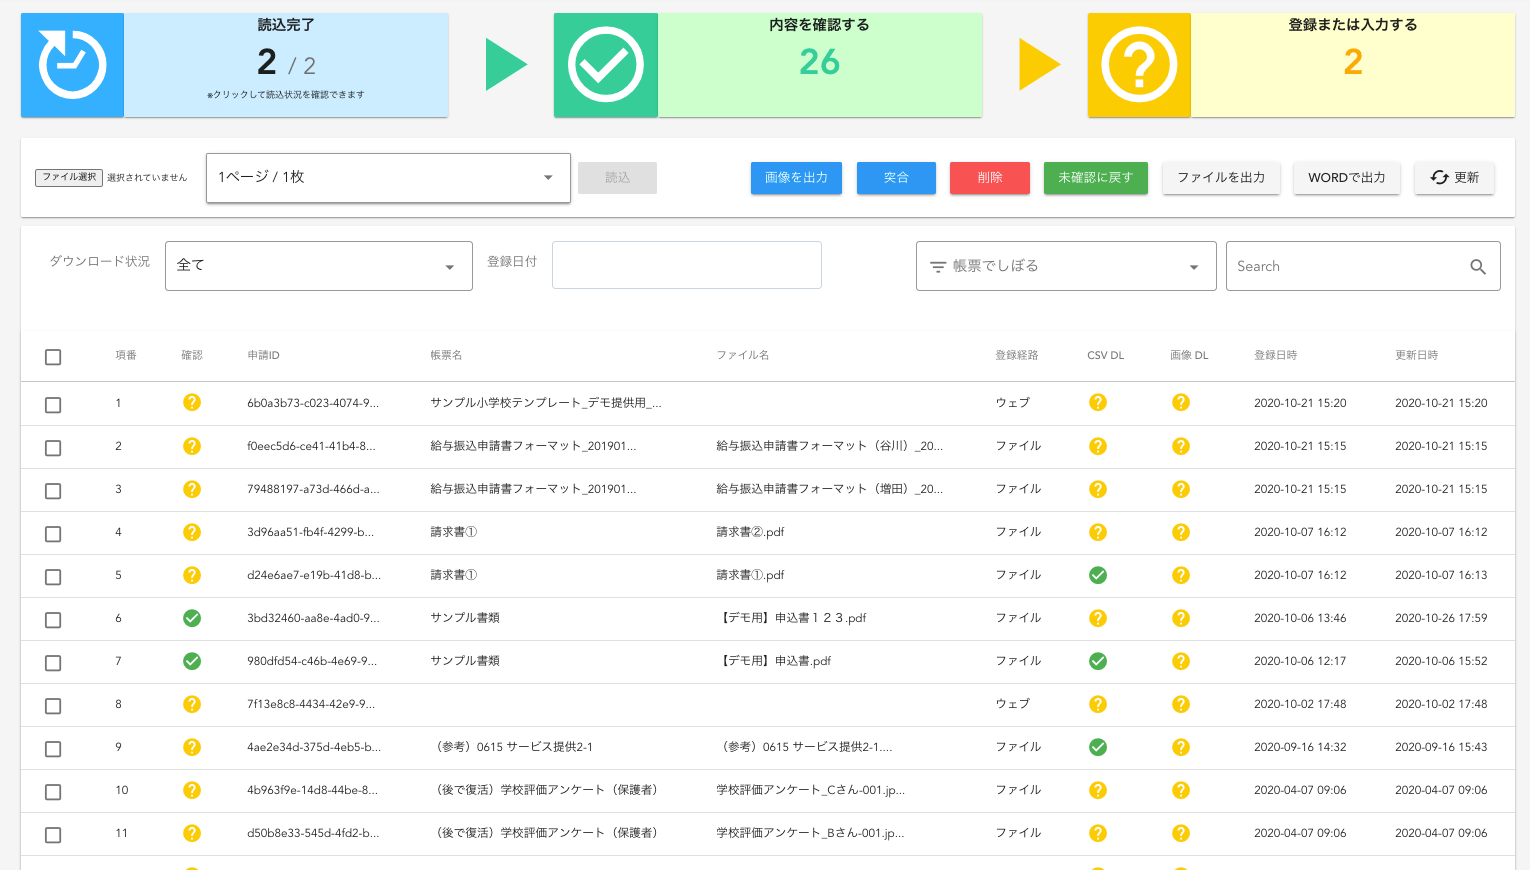Open the 1ページ / 1枚 dropdown

(x=388, y=178)
